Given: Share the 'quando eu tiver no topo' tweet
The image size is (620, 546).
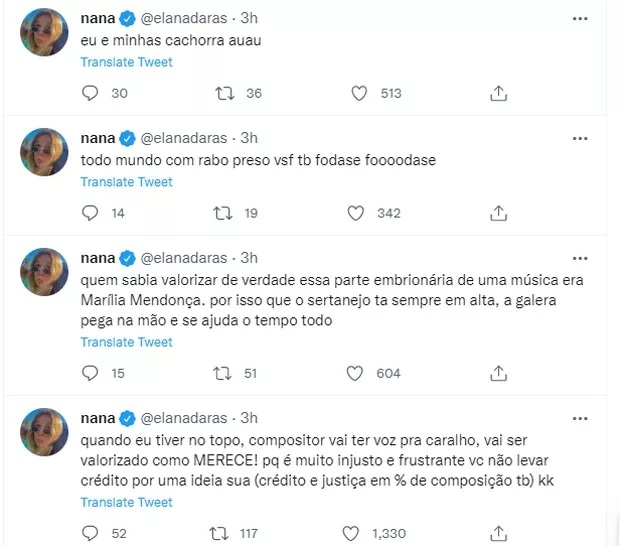Looking at the screenshot, I should point(498,533).
